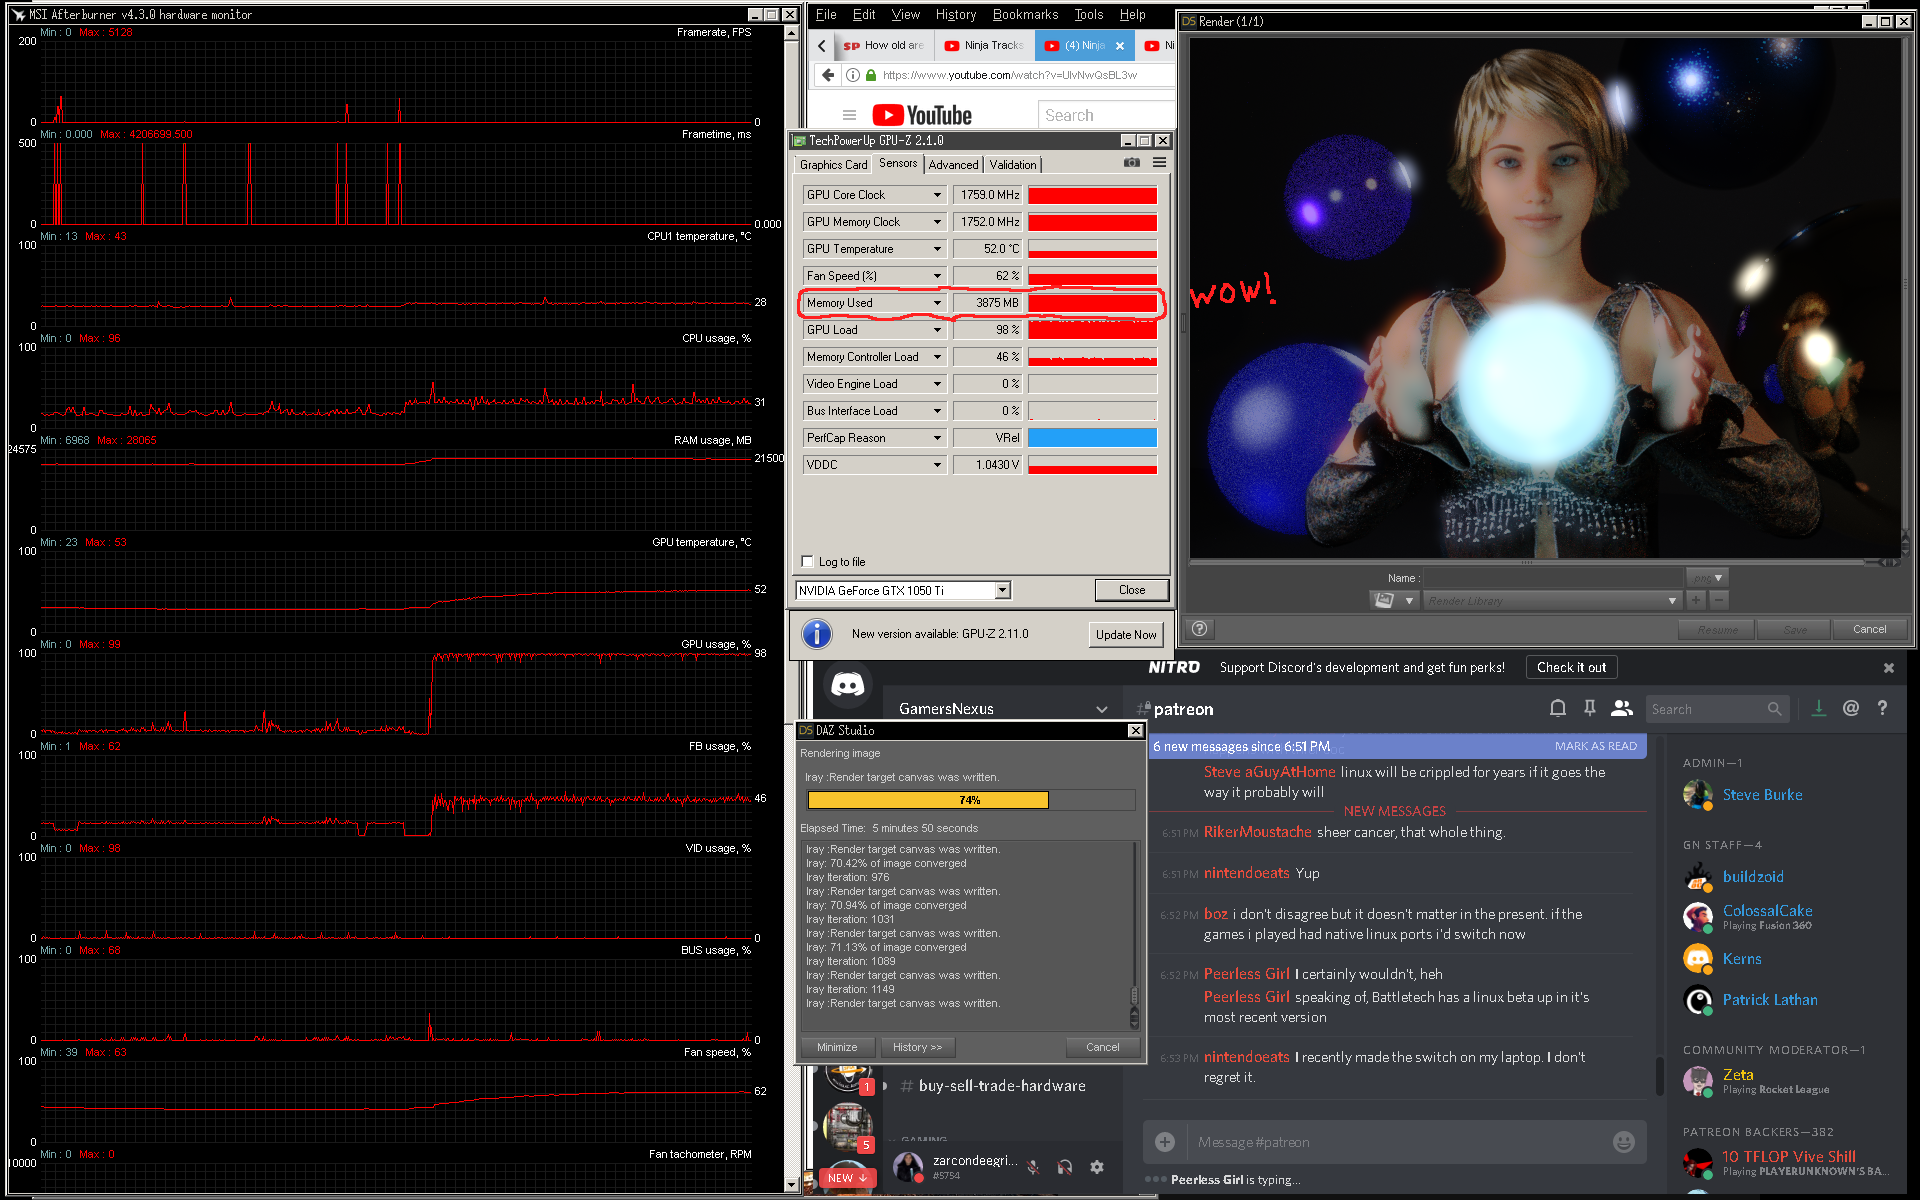
Task: Click the GPU-Z screenshot camera icon
Action: [x=1131, y=163]
